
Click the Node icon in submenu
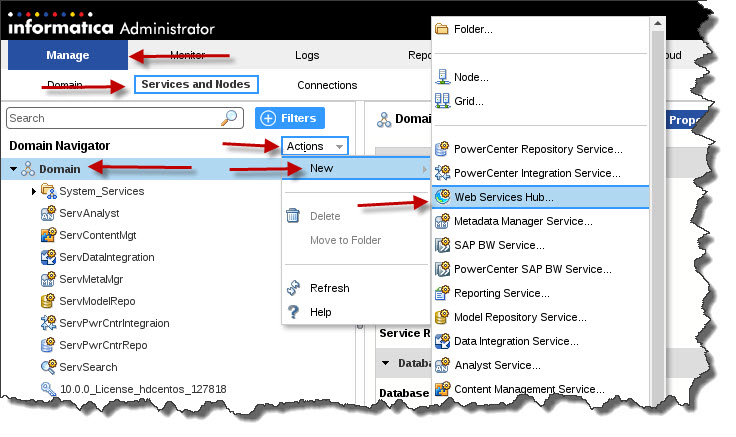442,77
